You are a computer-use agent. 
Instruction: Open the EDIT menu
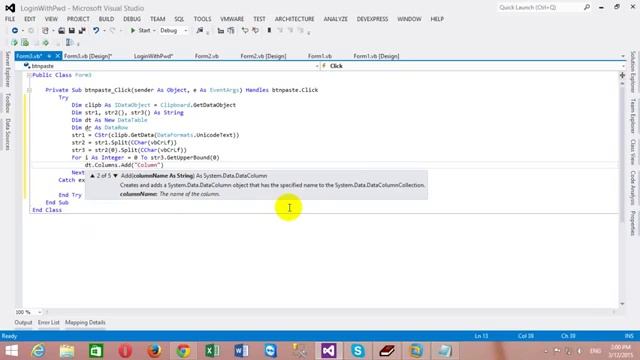(x=30, y=19)
